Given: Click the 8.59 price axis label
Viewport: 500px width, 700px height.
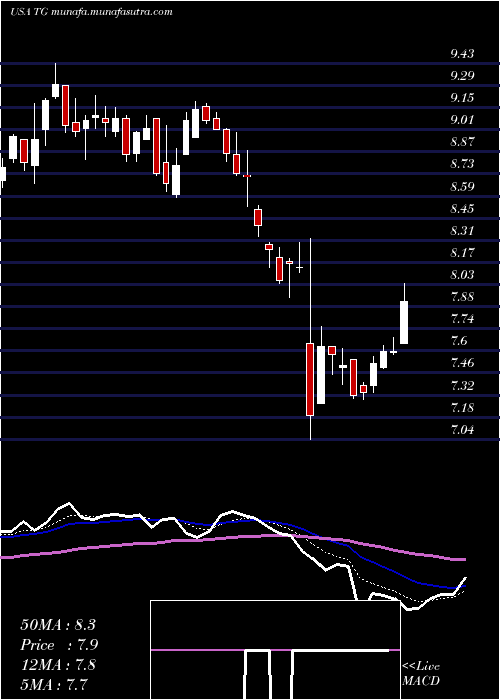Looking at the screenshot, I should click(462, 187).
